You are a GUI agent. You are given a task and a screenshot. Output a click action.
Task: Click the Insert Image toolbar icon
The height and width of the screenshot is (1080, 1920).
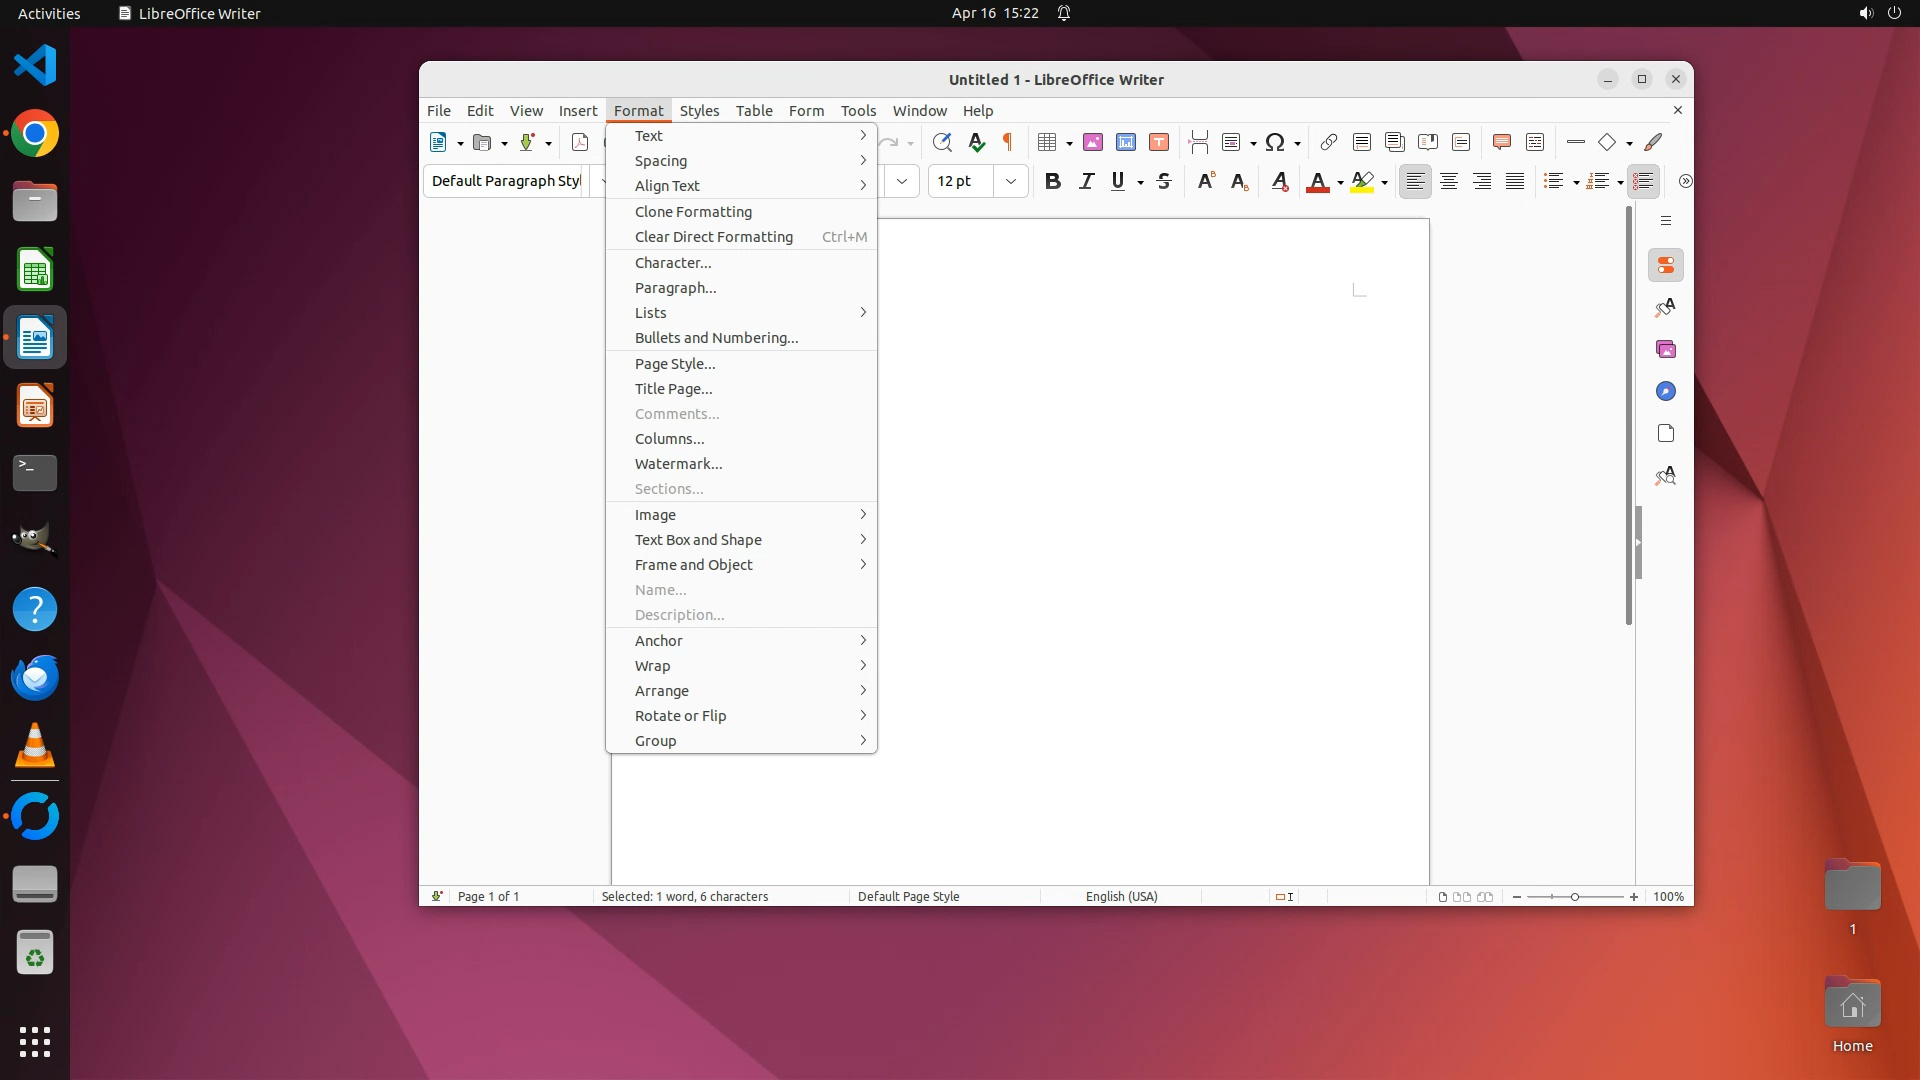coord(1092,142)
